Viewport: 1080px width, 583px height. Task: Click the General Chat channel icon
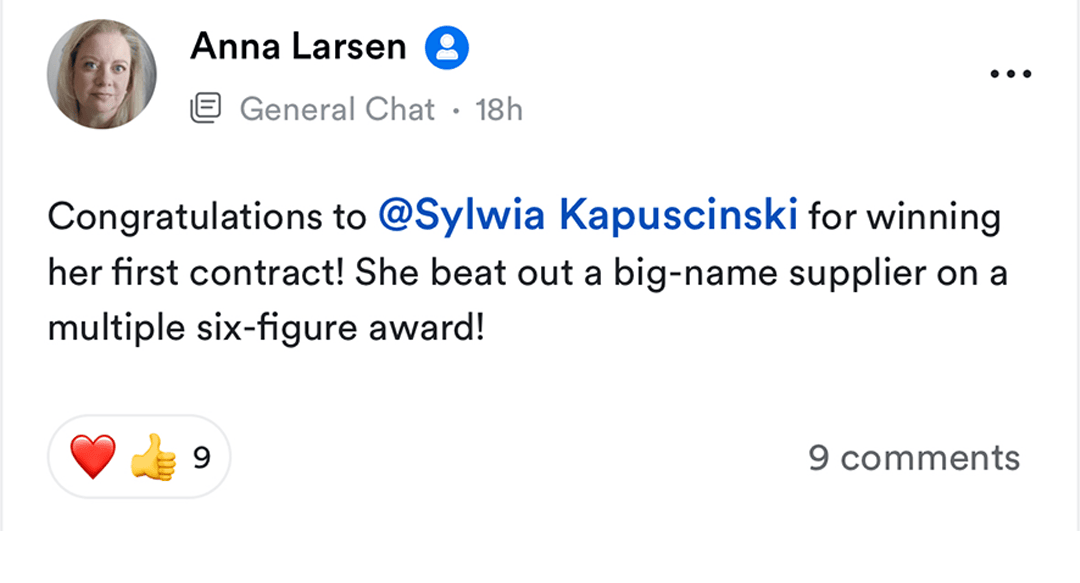(x=206, y=109)
